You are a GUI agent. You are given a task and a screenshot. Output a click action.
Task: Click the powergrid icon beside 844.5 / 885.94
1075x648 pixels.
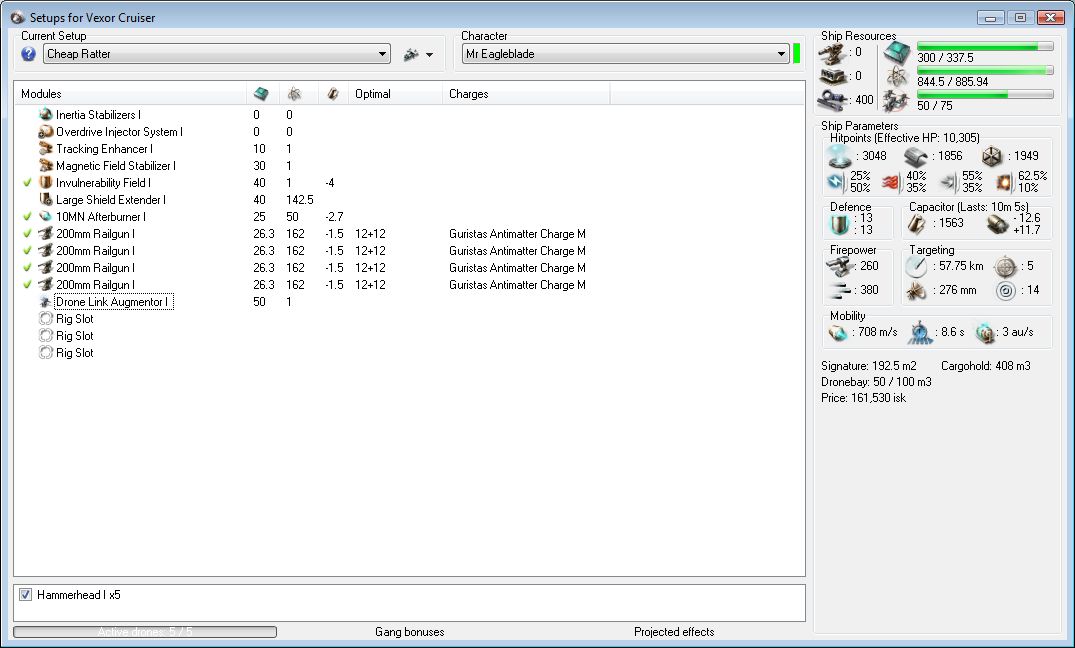tap(897, 77)
